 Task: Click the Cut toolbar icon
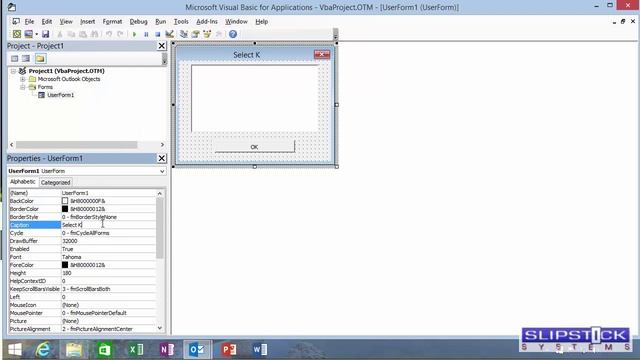pos(60,34)
